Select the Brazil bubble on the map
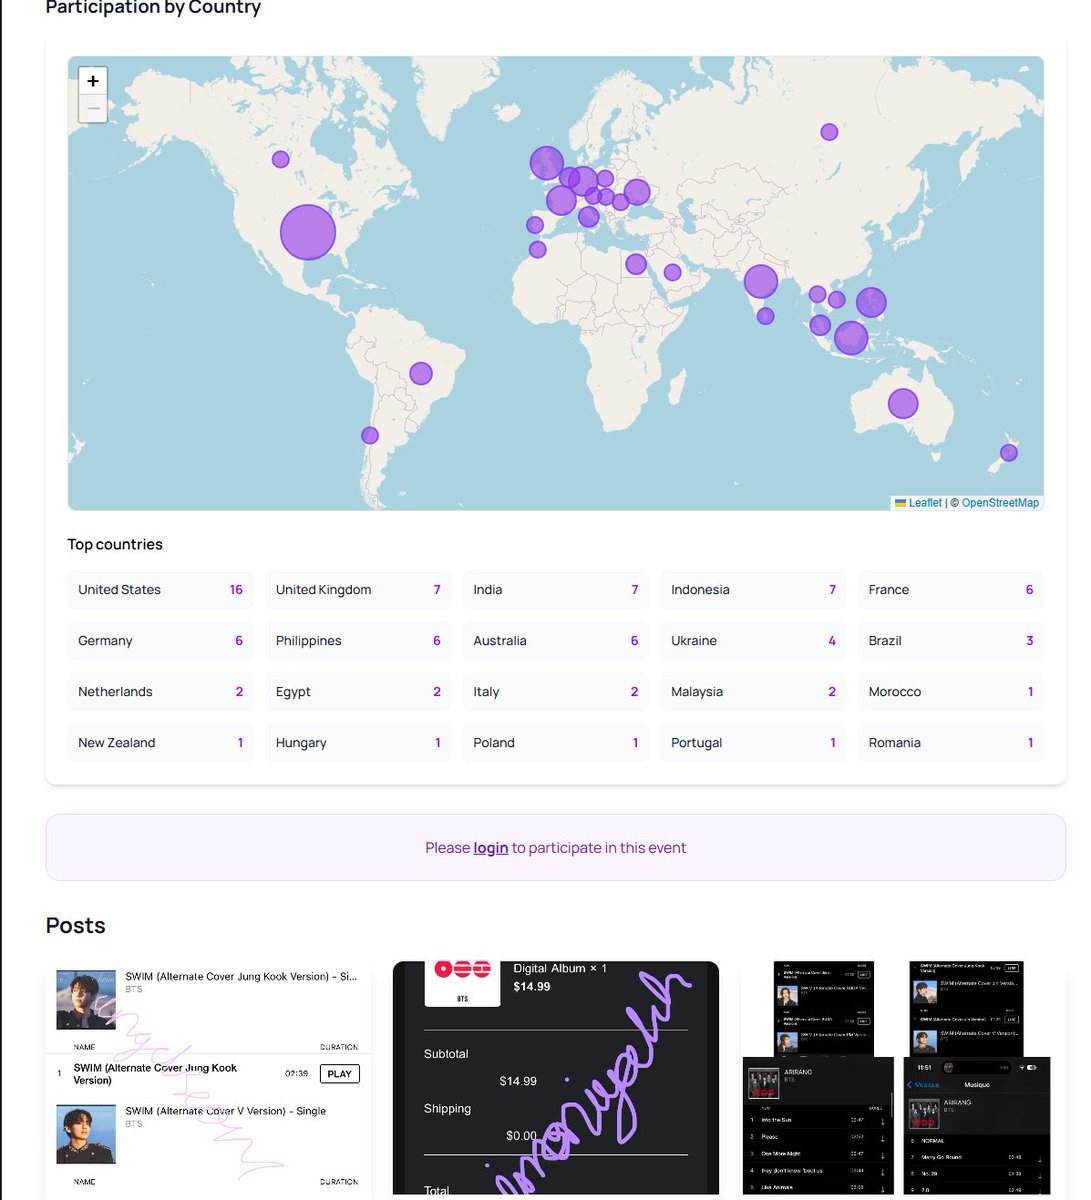The height and width of the screenshot is (1200, 1091). pos(421,374)
